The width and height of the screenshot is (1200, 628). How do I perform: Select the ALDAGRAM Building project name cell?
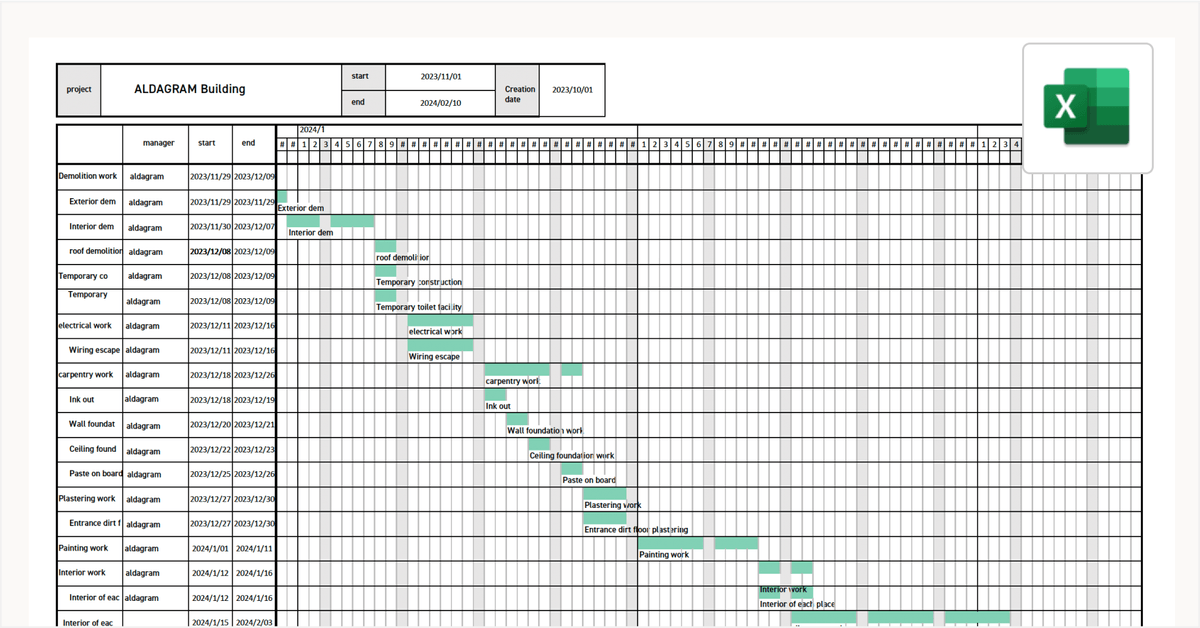tap(189, 89)
